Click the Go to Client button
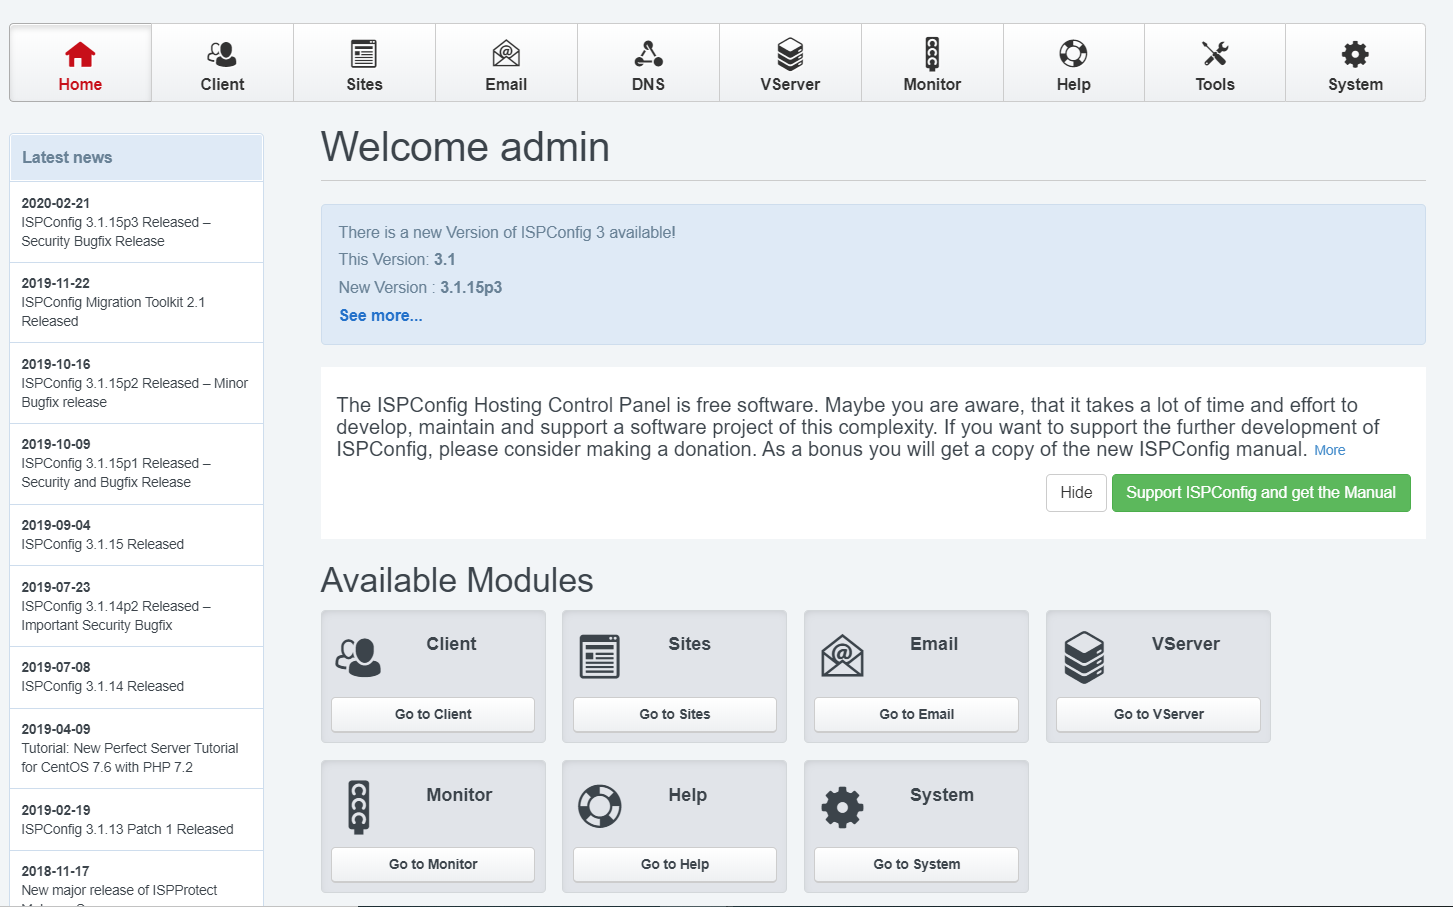The image size is (1453, 907). click(433, 714)
